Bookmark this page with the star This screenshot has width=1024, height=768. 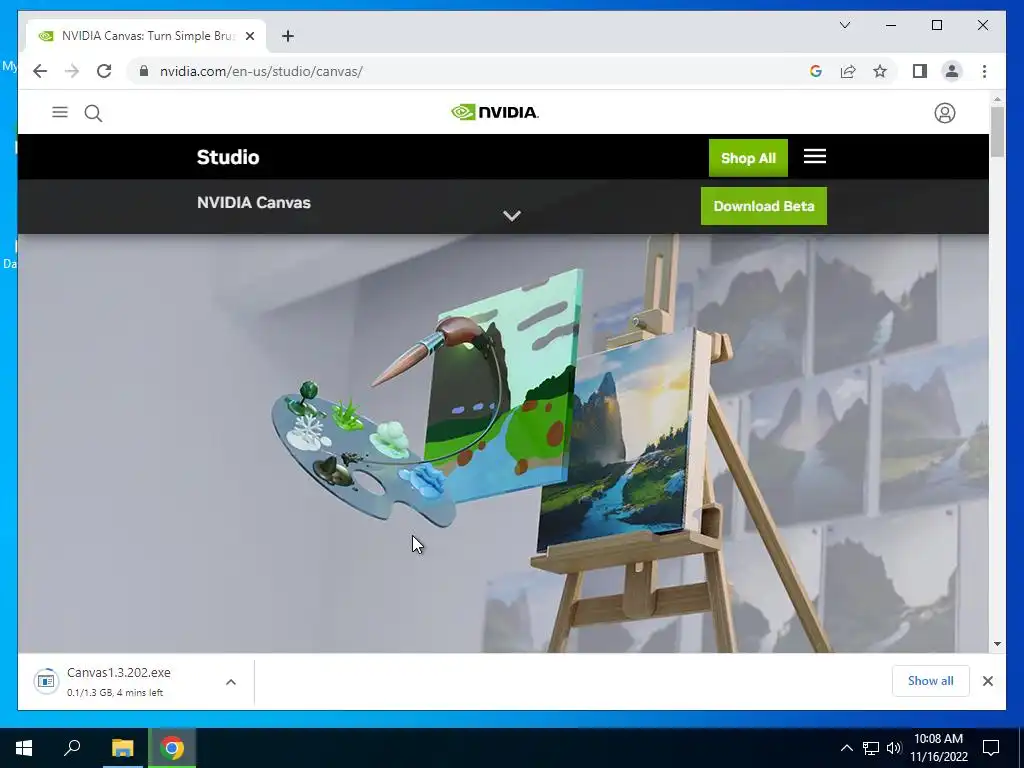tap(880, 71)
